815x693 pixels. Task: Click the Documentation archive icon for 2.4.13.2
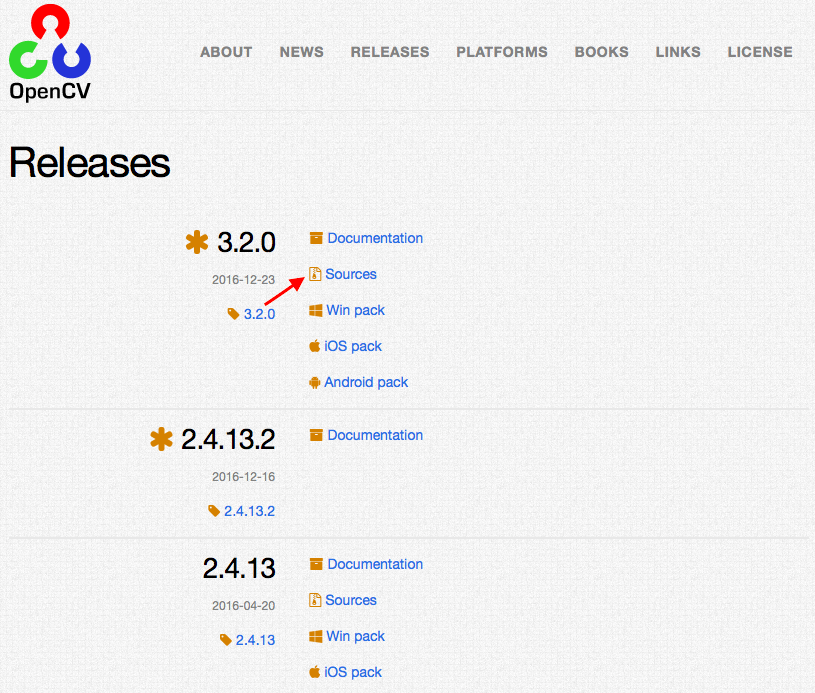(316, 435)
